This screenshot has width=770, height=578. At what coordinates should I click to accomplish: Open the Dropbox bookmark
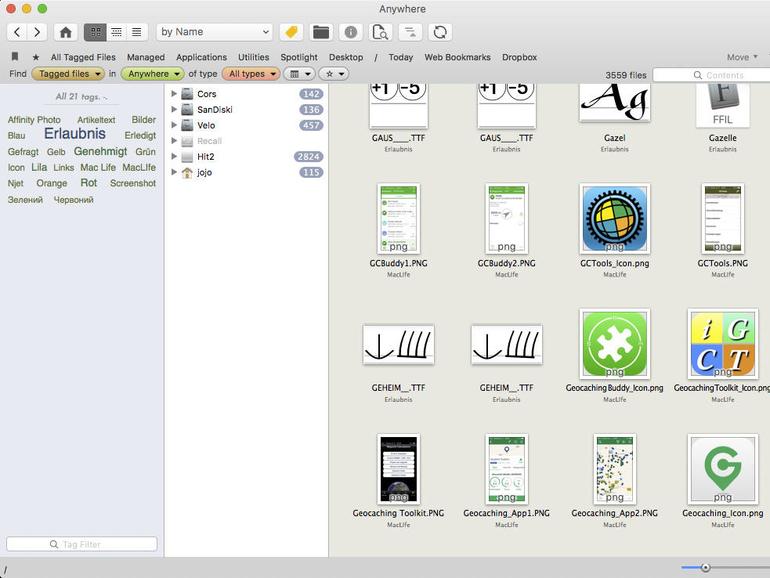(519, 57)
